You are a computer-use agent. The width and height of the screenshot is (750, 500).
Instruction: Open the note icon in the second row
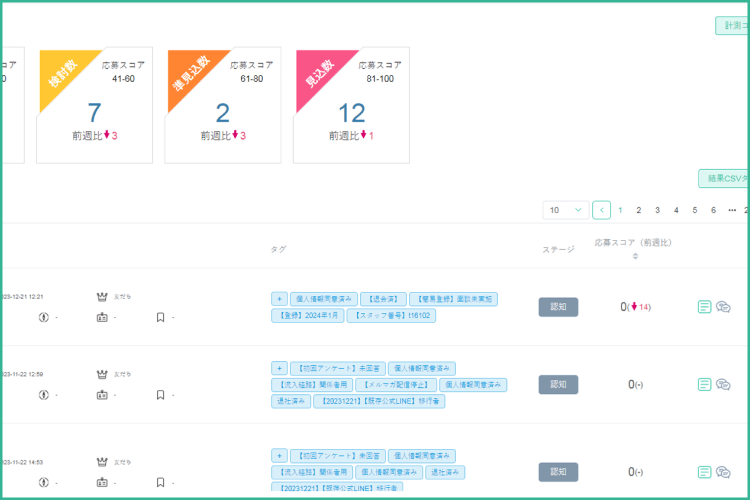click(x=704, y=384)
